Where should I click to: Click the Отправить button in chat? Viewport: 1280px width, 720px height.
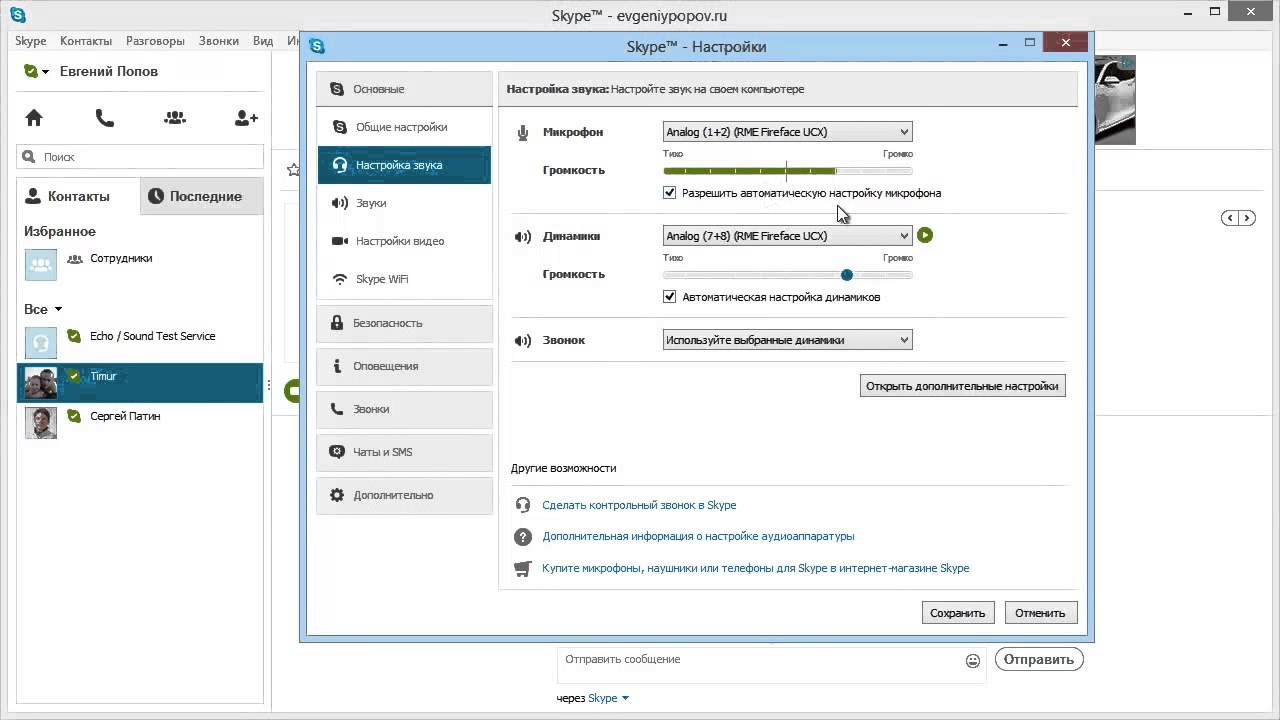click(x=1039, y=659)
